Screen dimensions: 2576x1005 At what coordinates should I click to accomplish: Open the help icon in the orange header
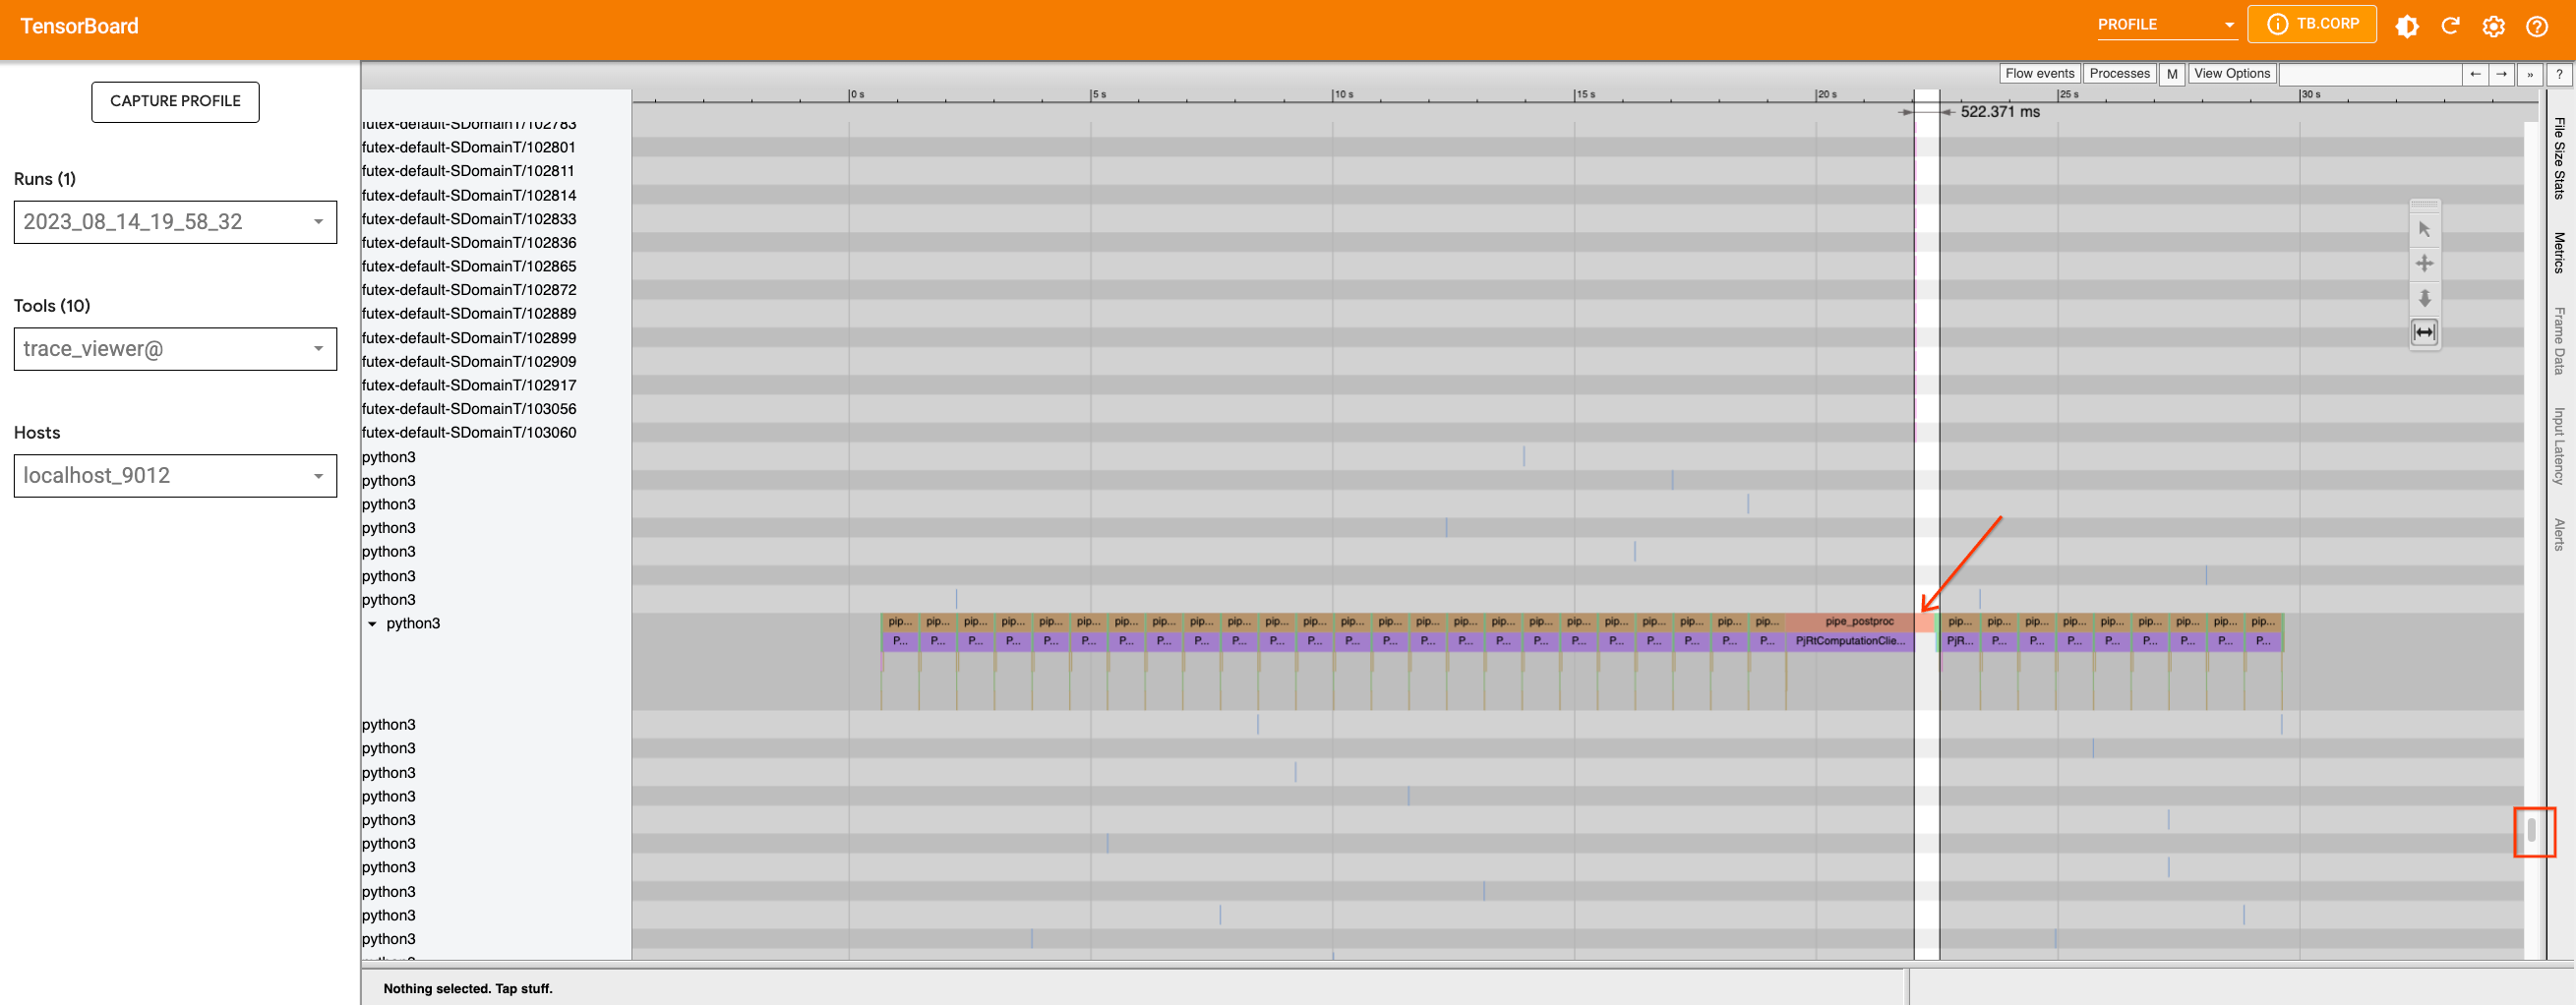2537,26
